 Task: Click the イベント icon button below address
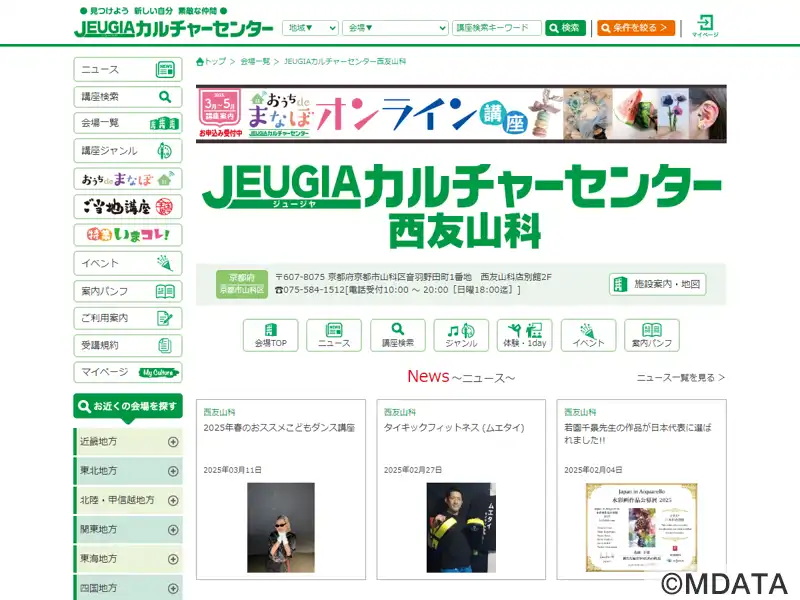(588, 335)
